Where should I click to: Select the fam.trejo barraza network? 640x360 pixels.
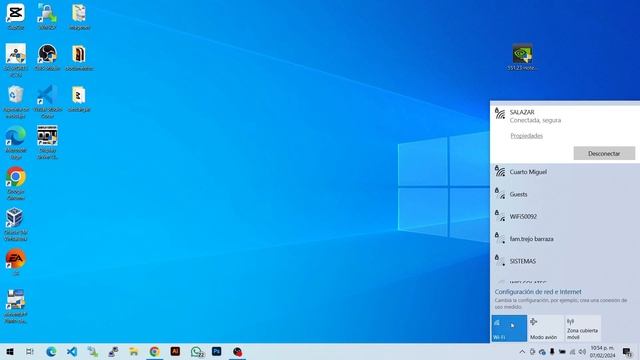565,239
